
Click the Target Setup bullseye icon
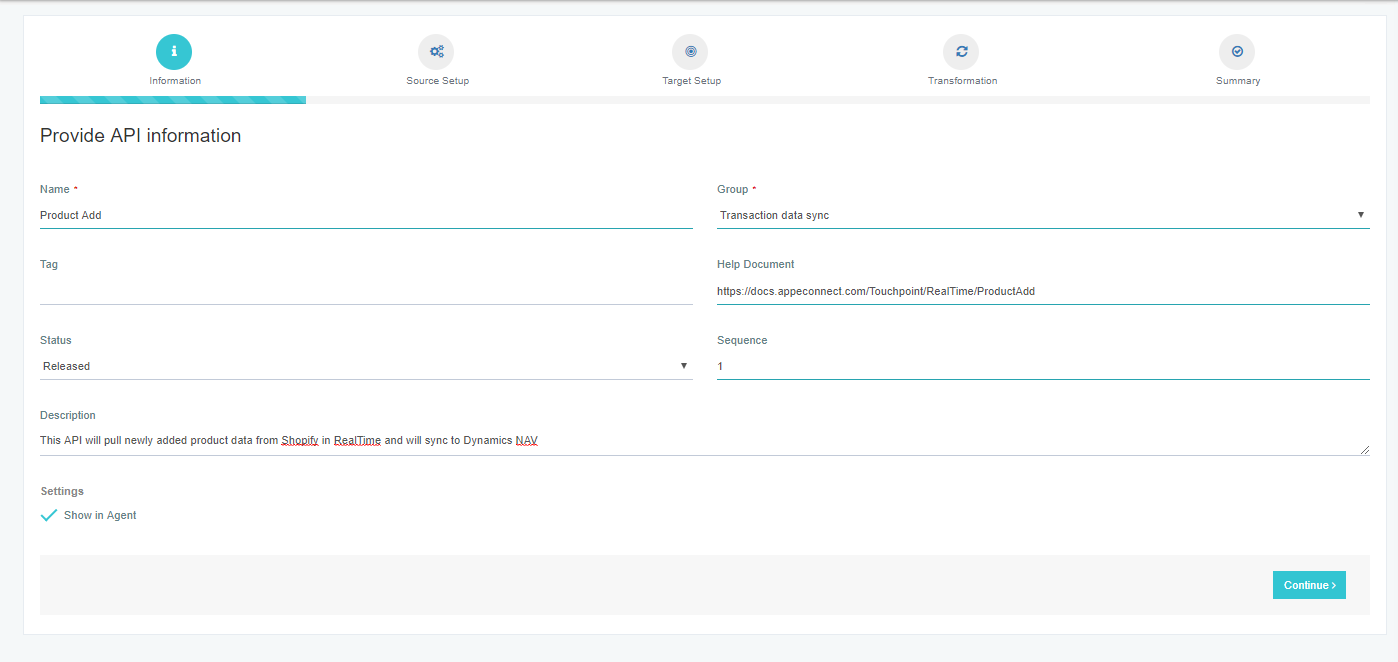(690, 52)
